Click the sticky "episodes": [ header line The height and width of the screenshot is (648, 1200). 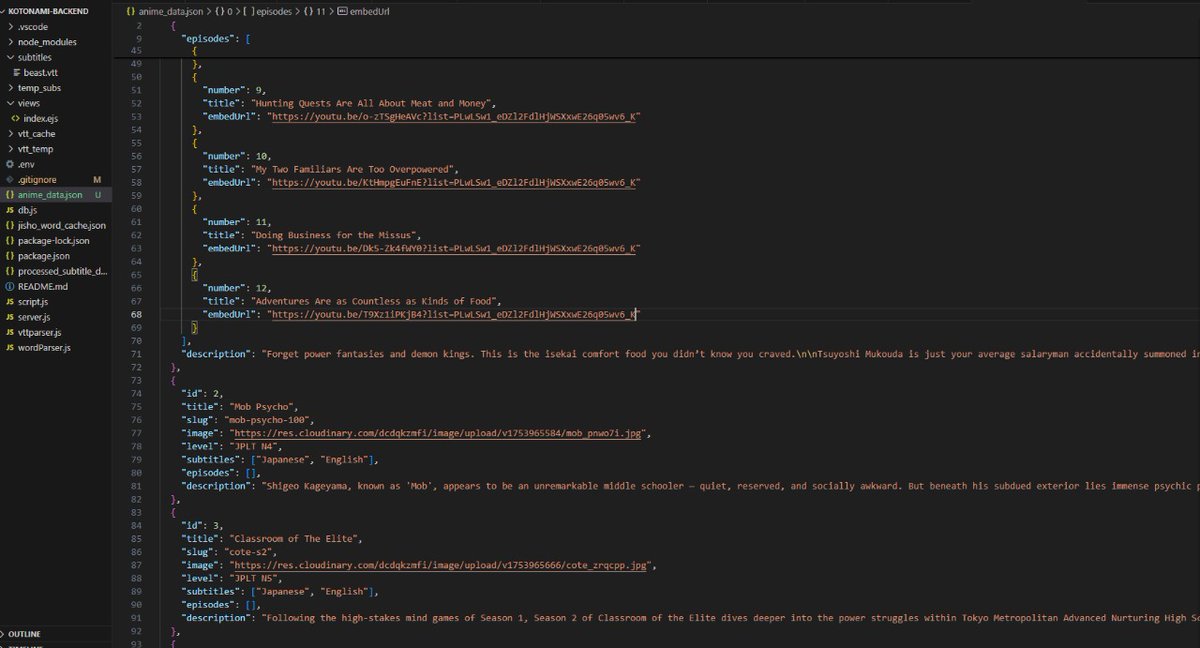coord(215,38)
